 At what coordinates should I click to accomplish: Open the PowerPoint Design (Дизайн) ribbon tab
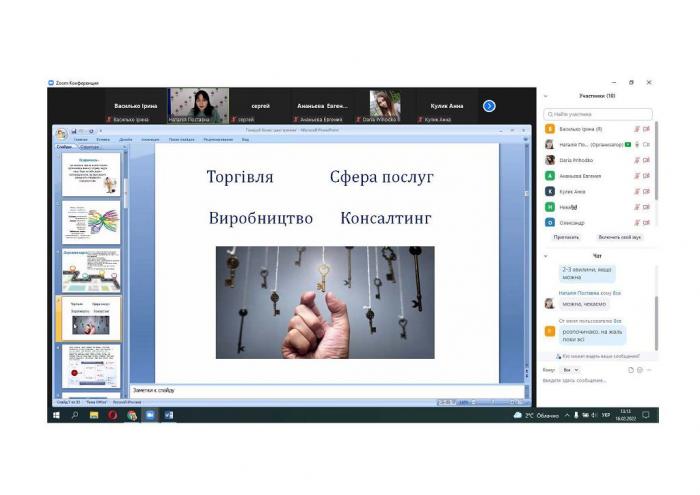126,140
